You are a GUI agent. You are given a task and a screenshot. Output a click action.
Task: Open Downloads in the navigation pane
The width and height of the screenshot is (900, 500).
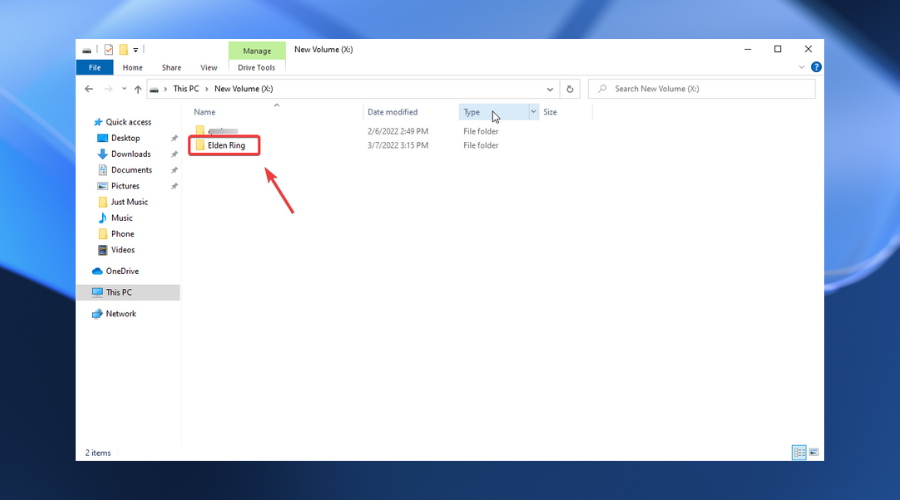pos(124,154)
